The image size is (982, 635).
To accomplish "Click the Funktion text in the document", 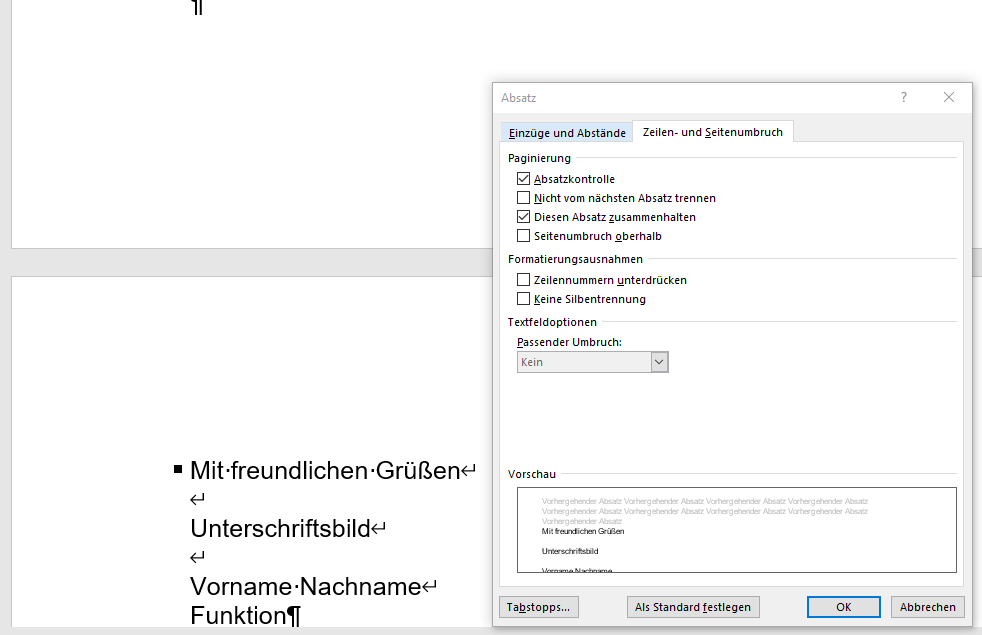I will pyautogui.click(x=238, y=615).
